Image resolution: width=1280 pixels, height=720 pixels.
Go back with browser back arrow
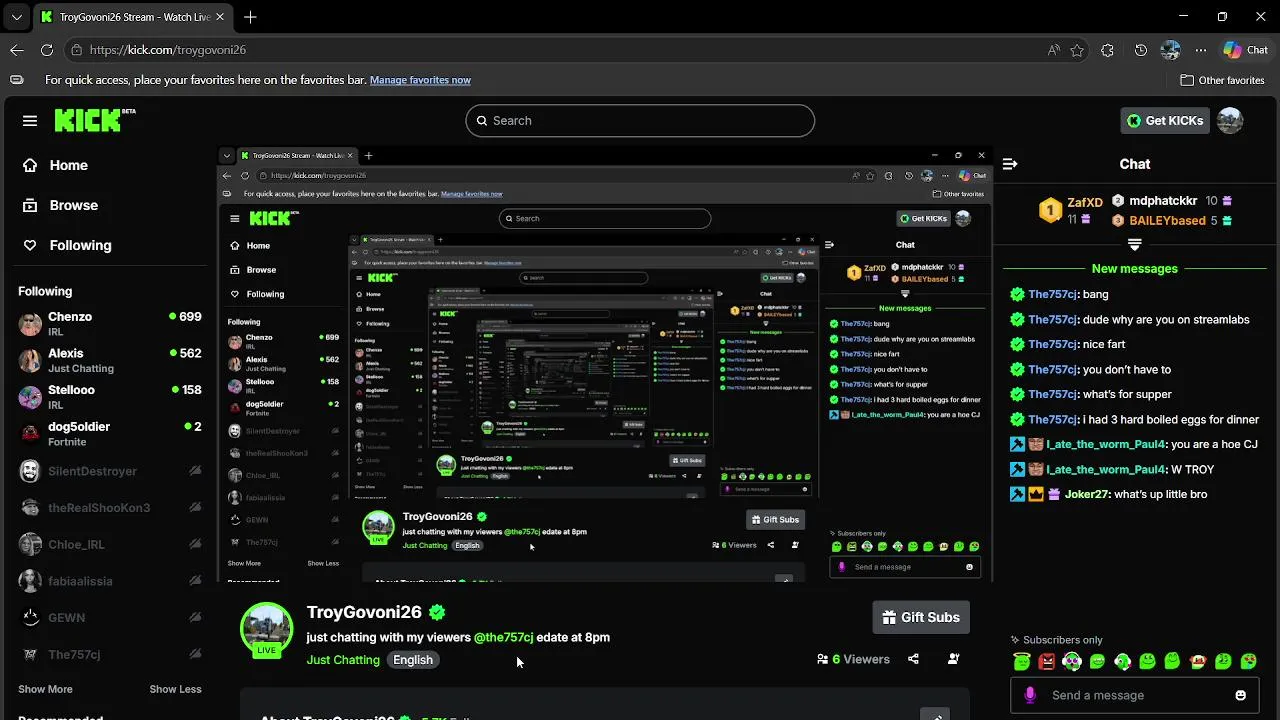click(x=17, y=50)
